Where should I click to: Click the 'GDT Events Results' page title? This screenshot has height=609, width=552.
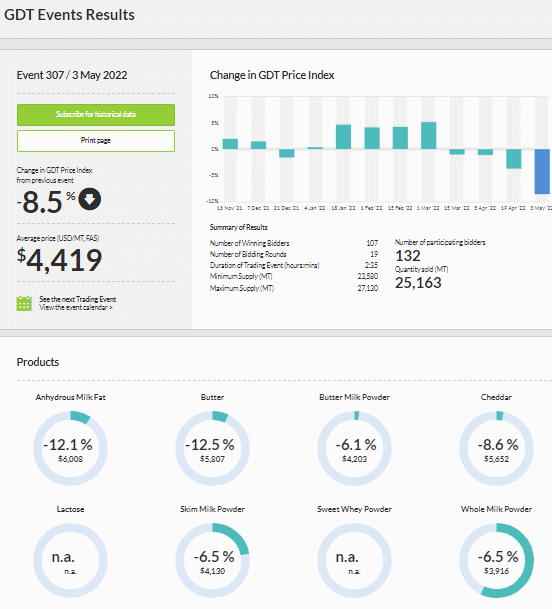[69, 15]
